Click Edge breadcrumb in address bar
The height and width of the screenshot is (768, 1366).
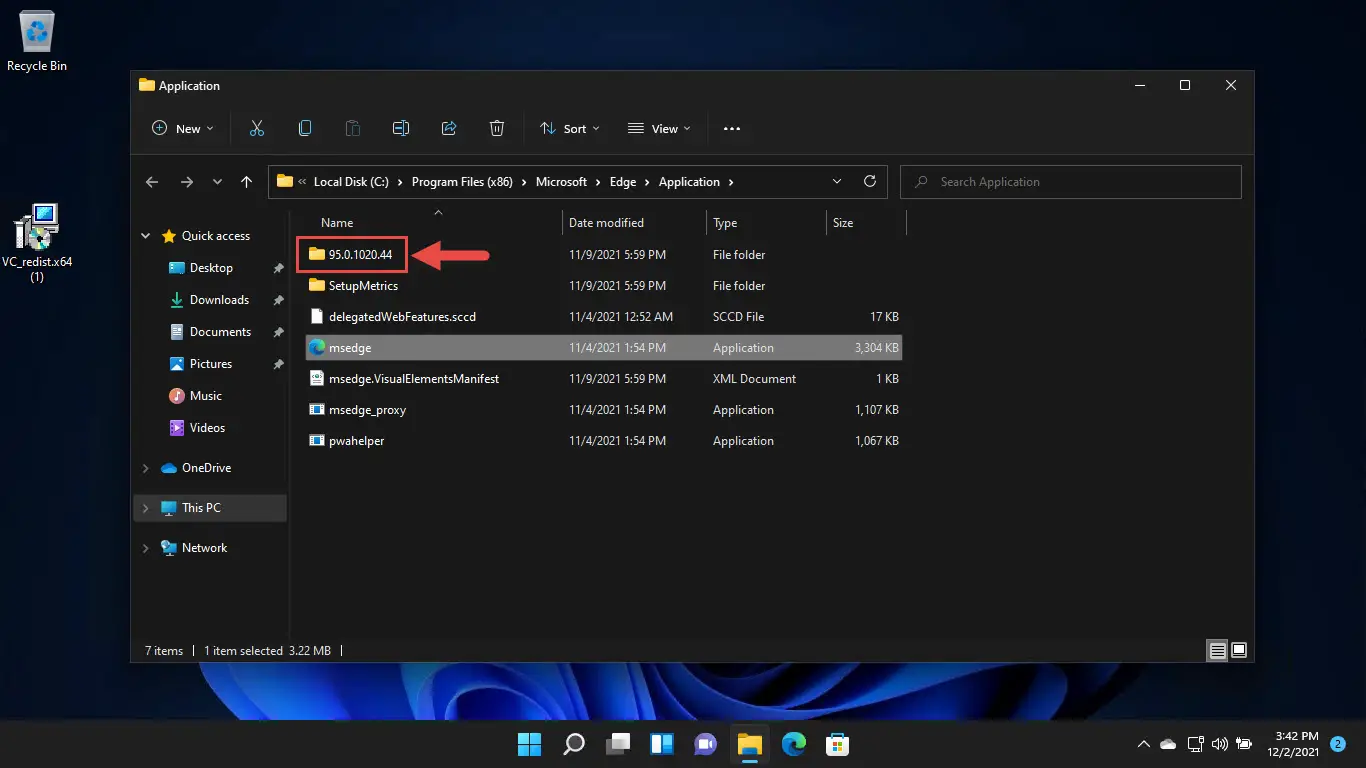(x=623, y=182)
